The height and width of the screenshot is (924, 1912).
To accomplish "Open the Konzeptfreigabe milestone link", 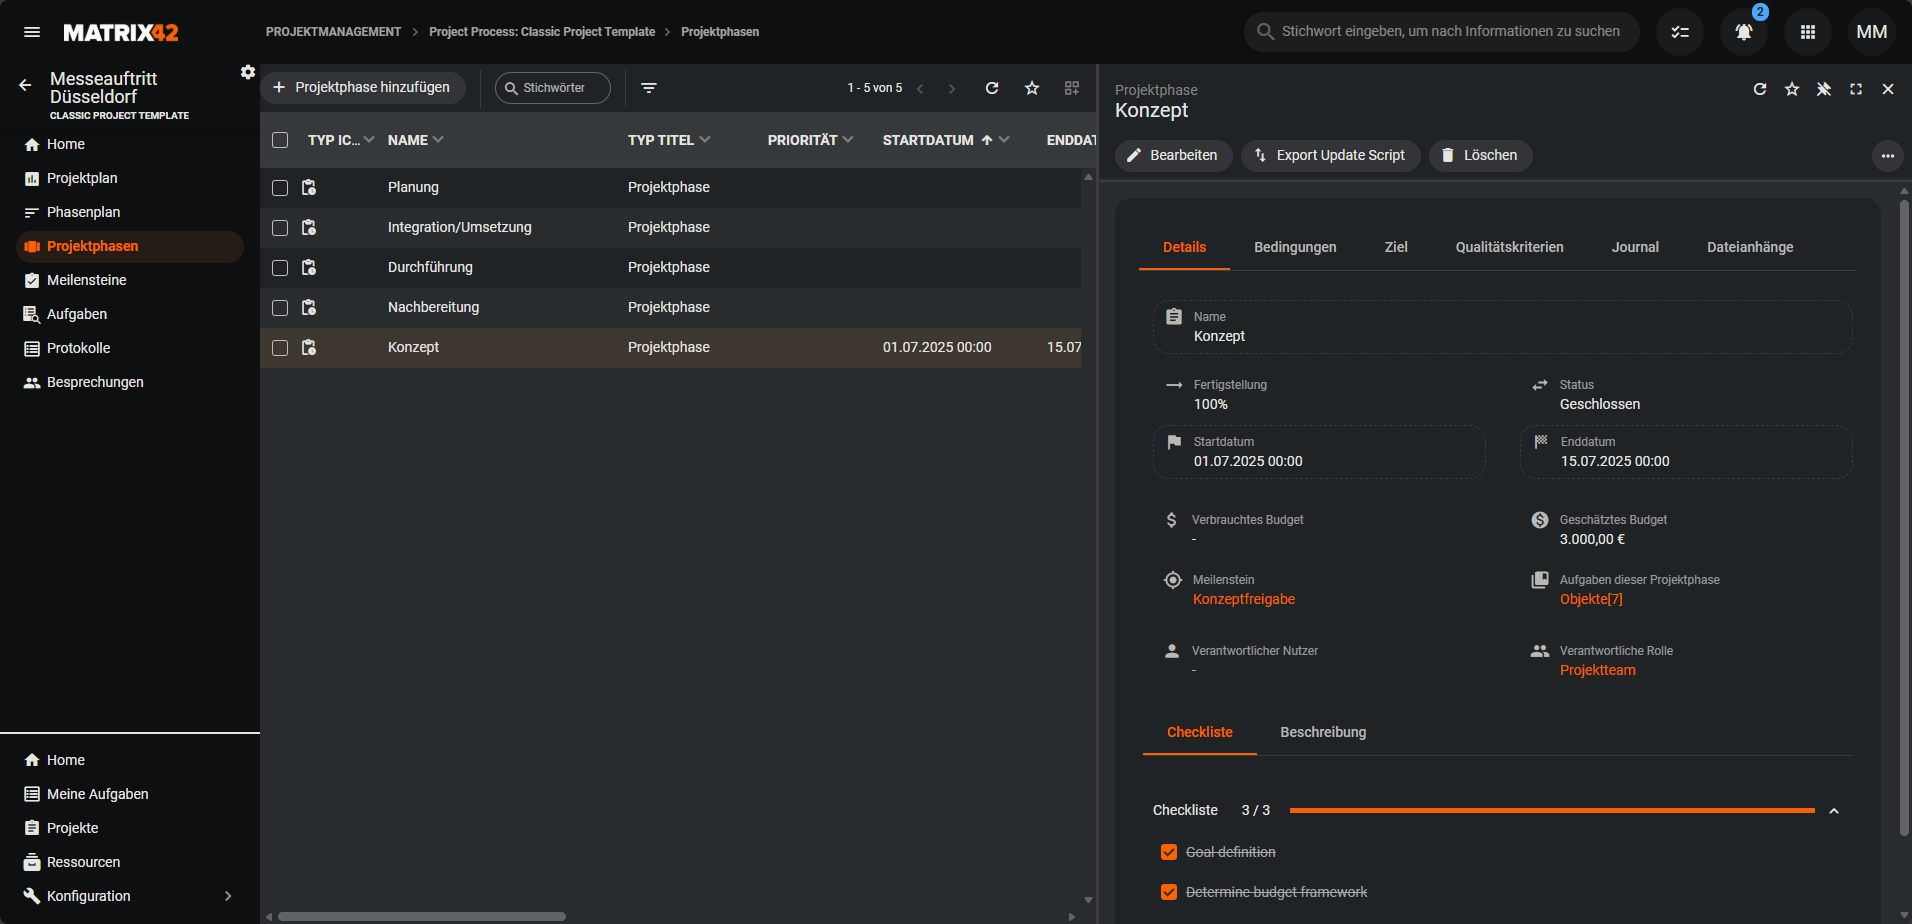I will coord(1244,599).
